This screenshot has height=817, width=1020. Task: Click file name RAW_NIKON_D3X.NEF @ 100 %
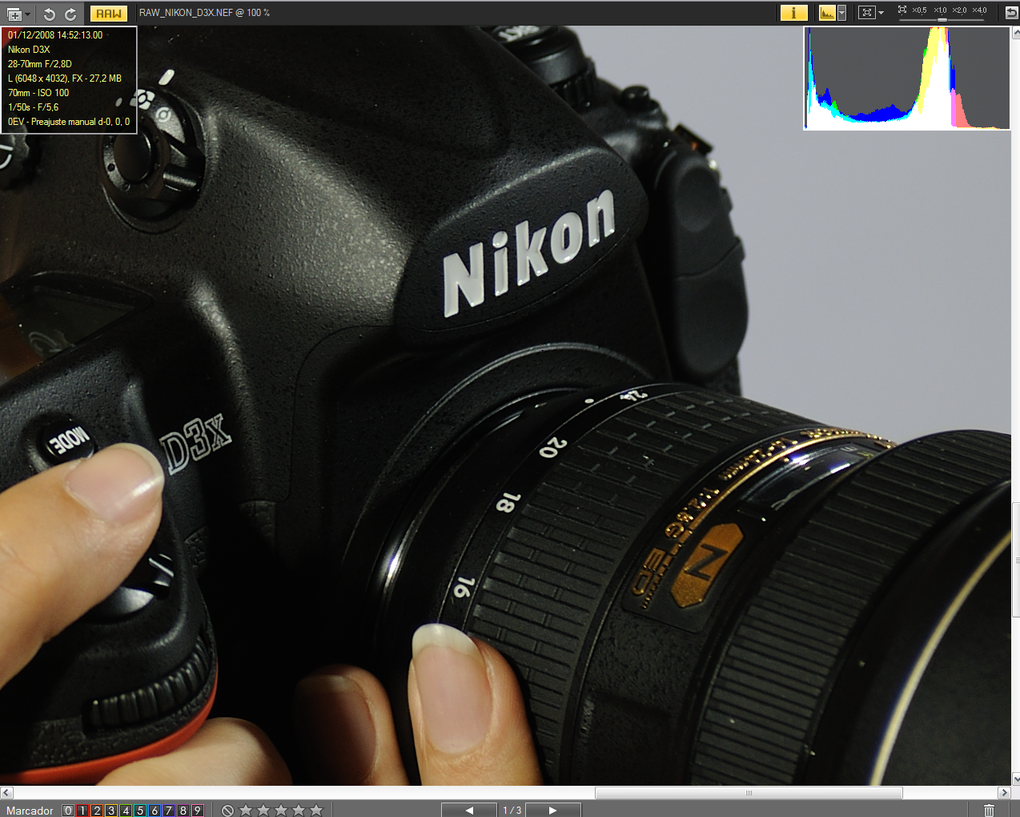[204, 13]
